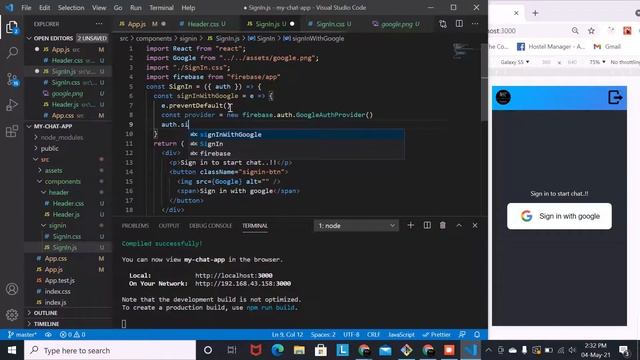The height and width of the screenshot is (360, 640).
Task: Expand the assets folder
Action: pos(53,171)
